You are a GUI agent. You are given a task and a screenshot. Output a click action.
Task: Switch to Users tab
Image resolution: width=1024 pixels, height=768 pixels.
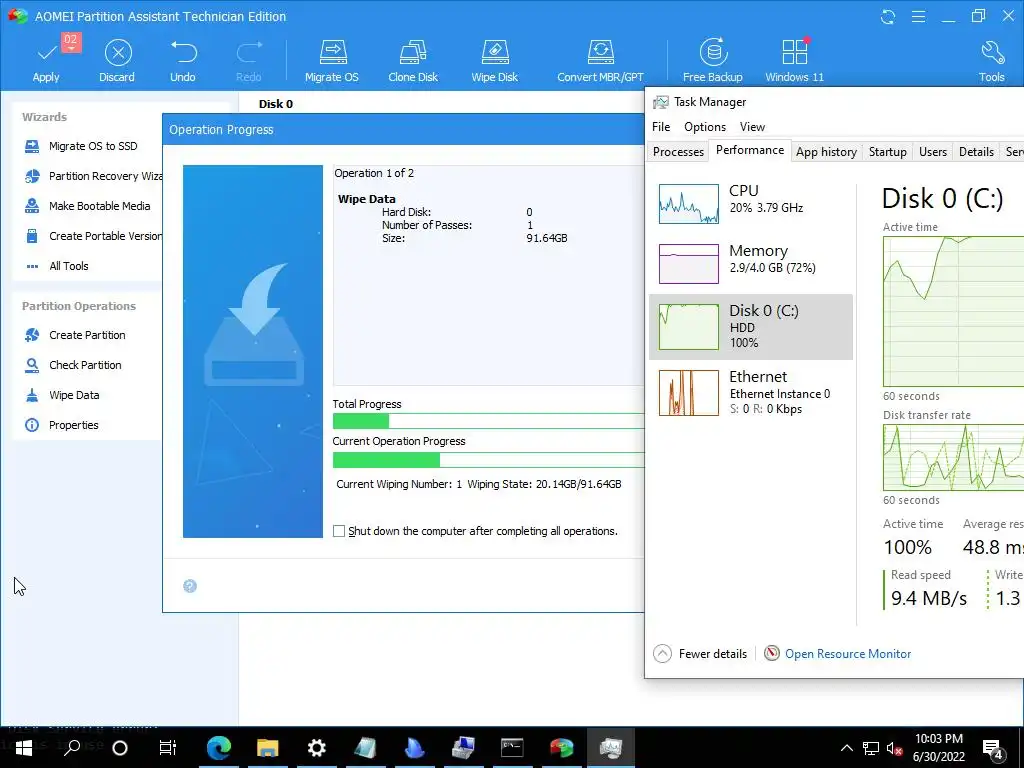tap(933, 152)
